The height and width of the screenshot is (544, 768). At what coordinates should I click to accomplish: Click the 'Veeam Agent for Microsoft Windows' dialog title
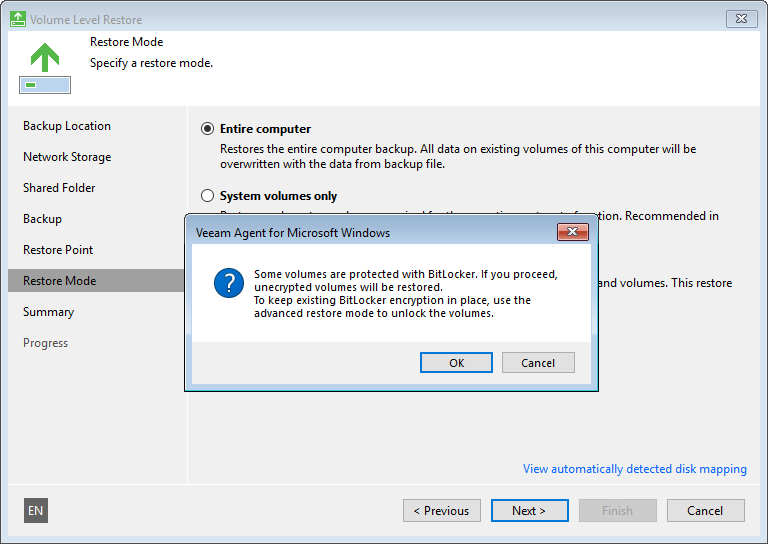293,233
